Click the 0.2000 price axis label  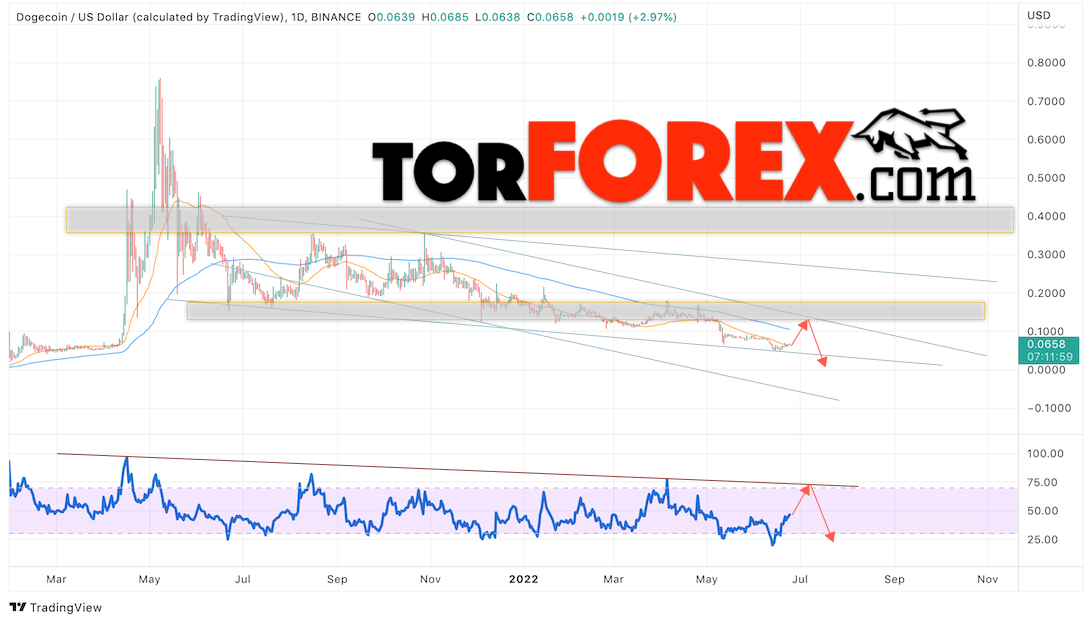(1046, 293)
